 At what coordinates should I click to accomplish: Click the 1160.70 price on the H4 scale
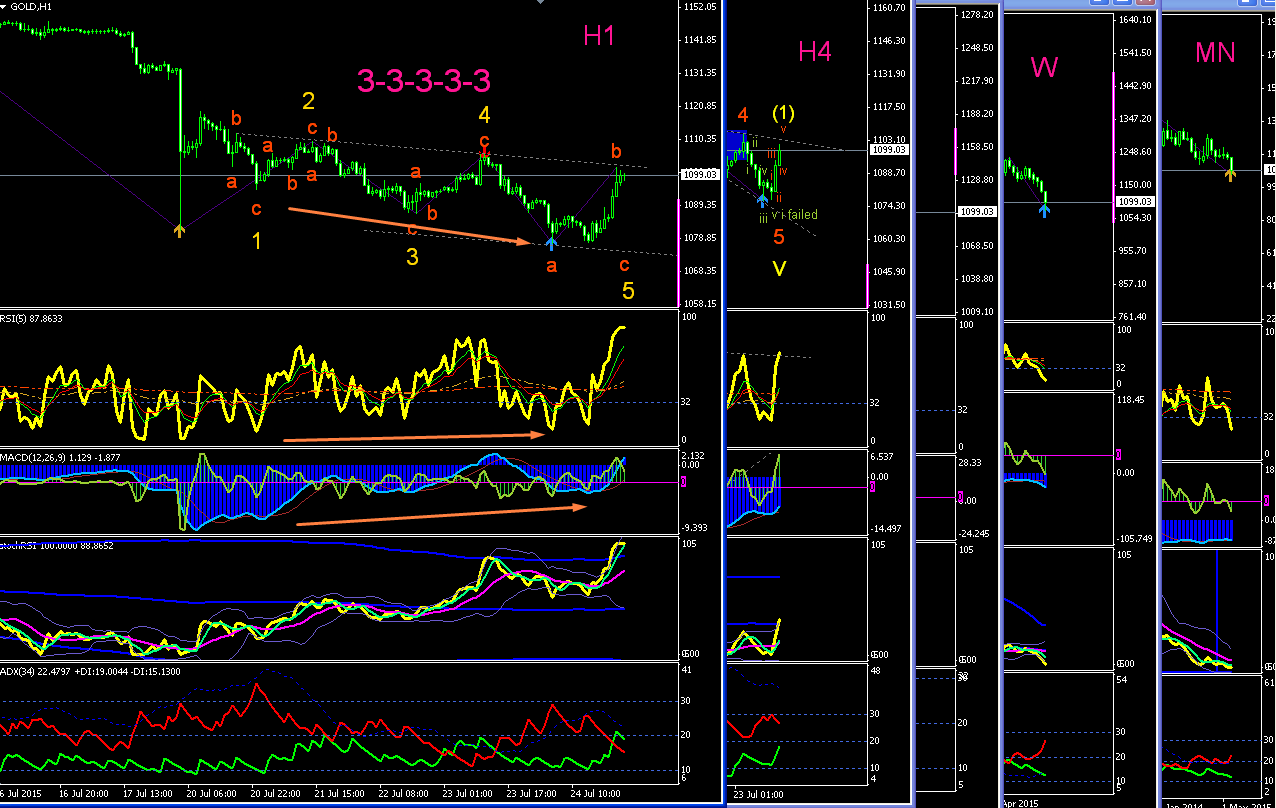point(889,8)
